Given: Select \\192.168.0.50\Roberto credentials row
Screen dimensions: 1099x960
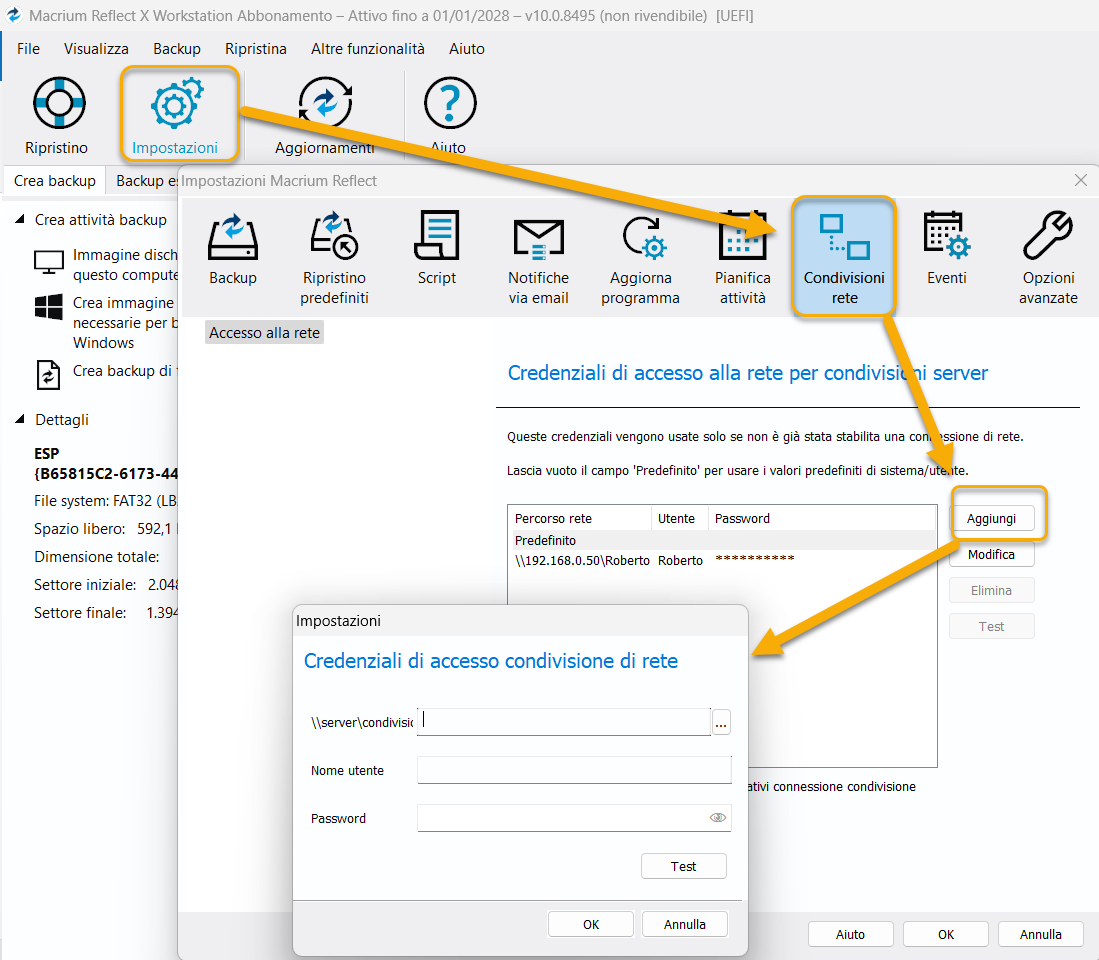Looking at the screenshot, I should [x=722, y=560].
